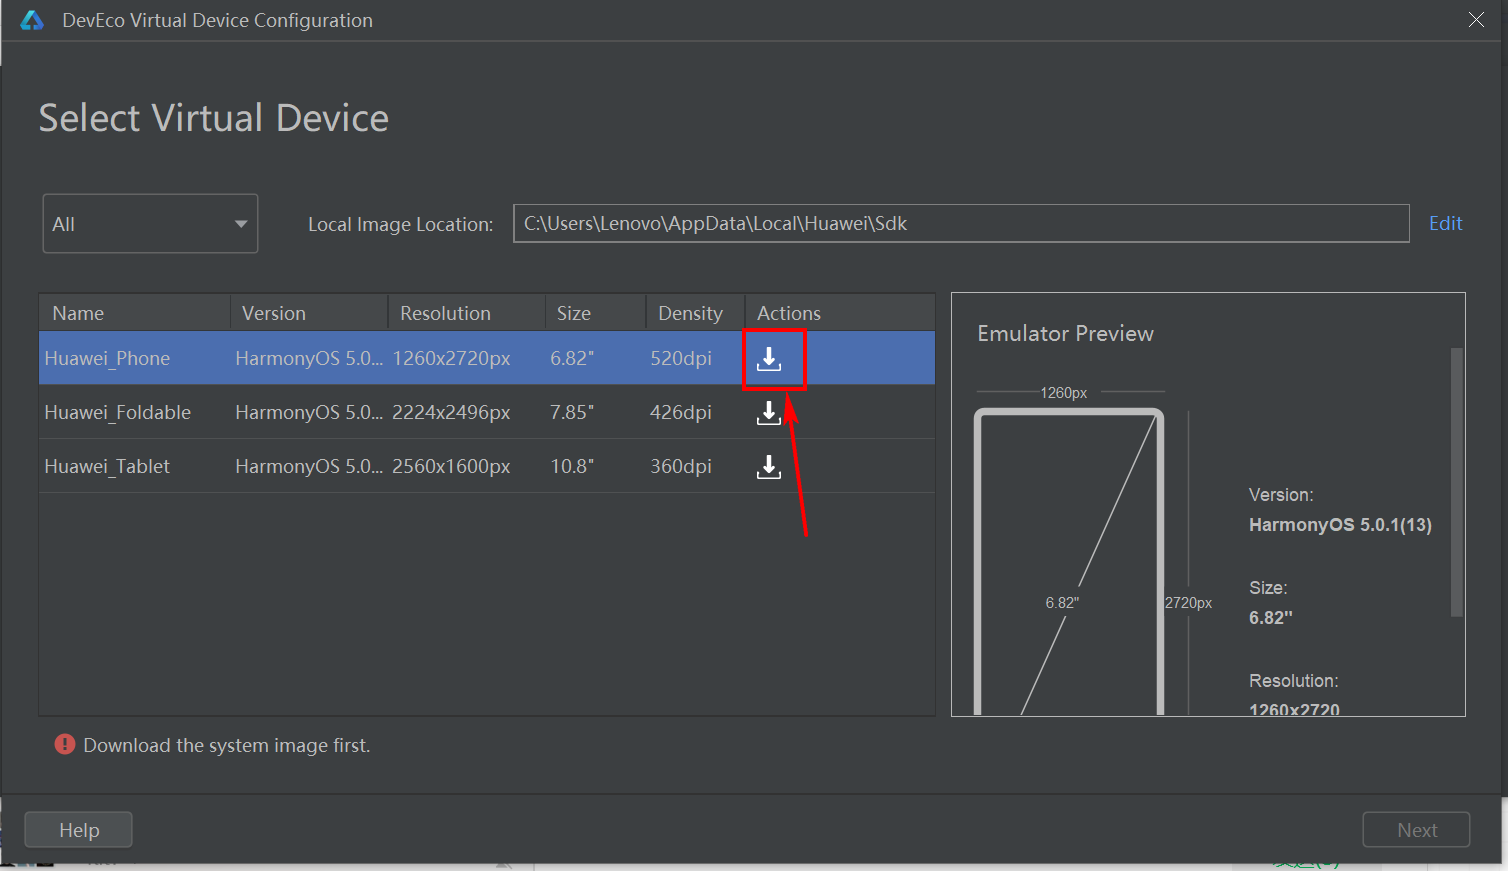
Task: Select the Huawei_Foldable device row
Action: tap(118, 412)
